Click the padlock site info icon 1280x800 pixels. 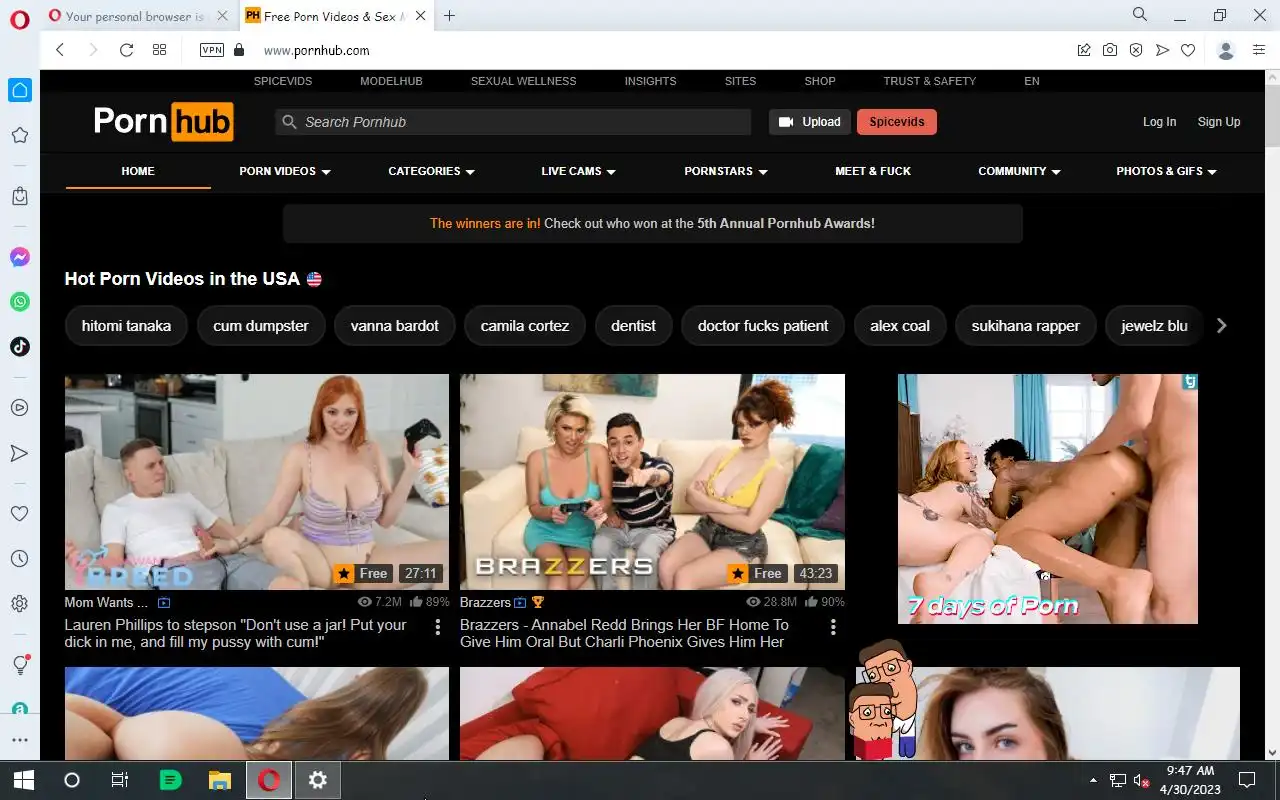[238, 50]
